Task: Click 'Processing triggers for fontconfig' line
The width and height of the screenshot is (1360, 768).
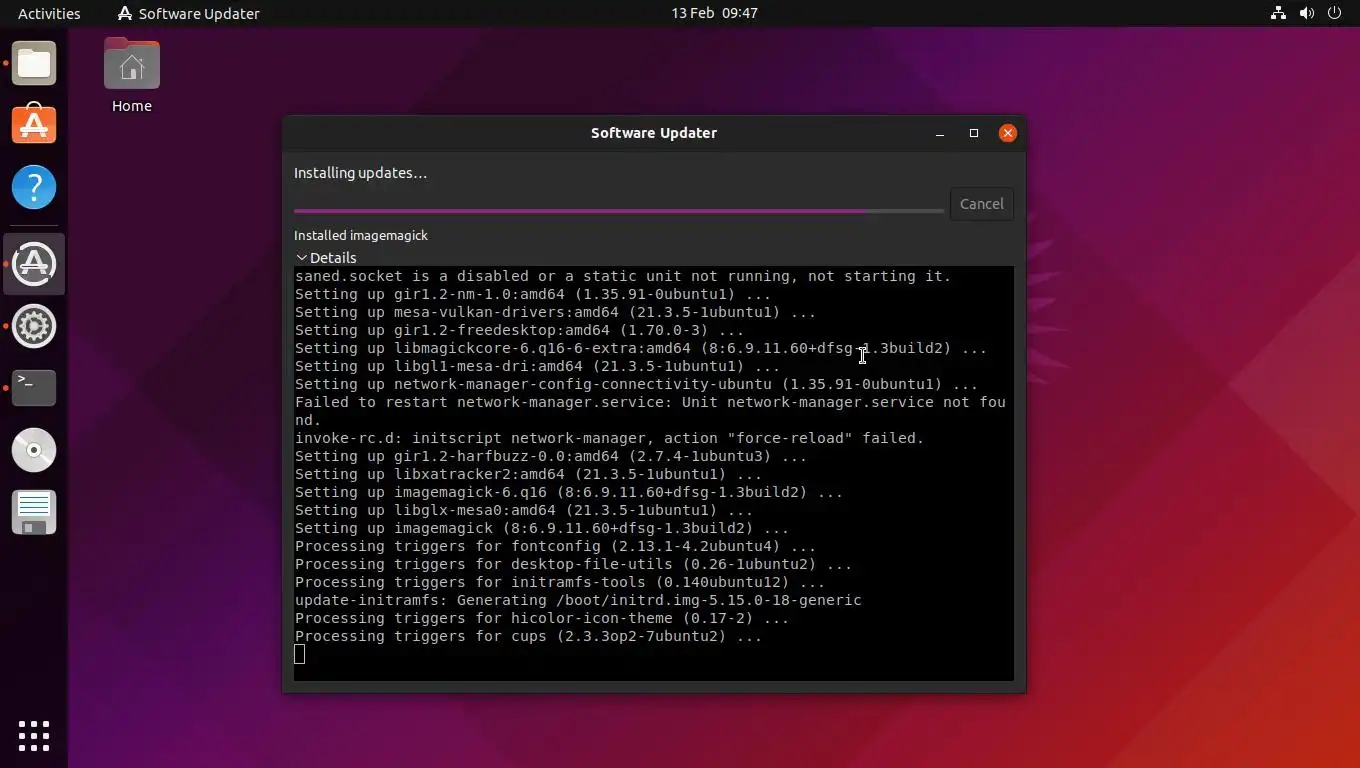Action: (555, 546)
